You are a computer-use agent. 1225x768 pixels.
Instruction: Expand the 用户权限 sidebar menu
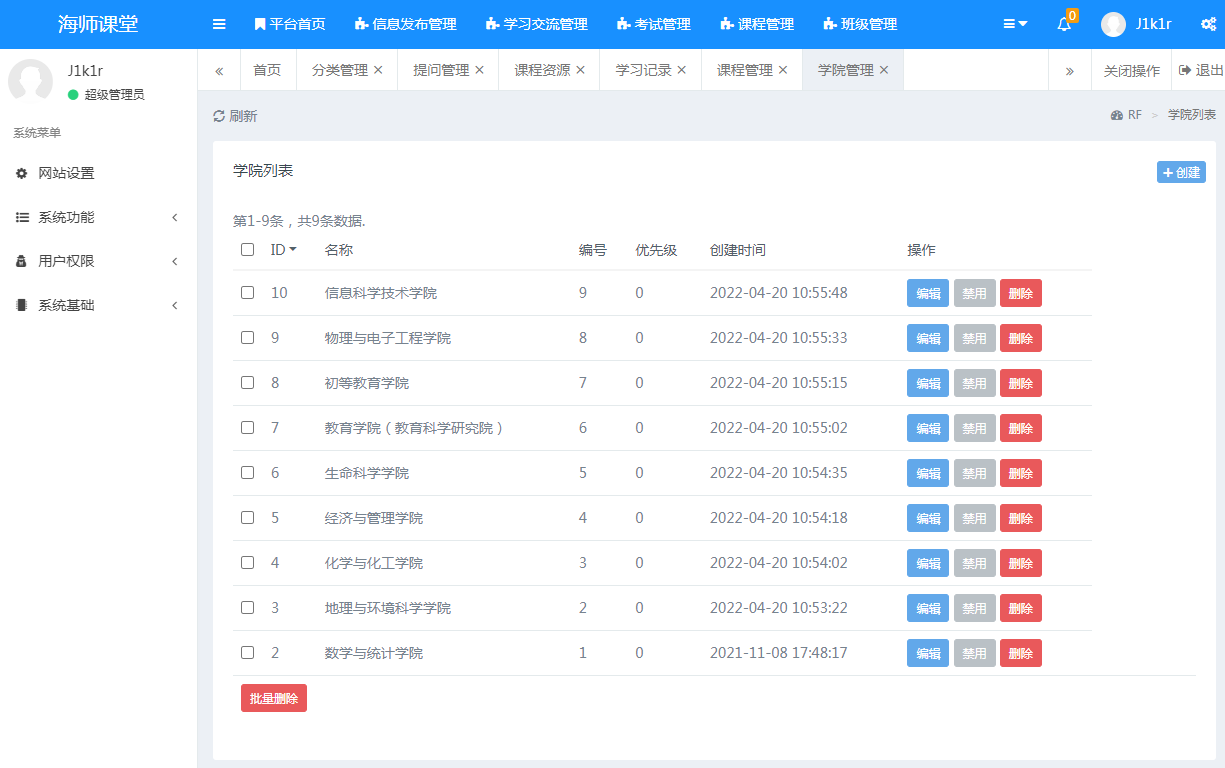98,261
